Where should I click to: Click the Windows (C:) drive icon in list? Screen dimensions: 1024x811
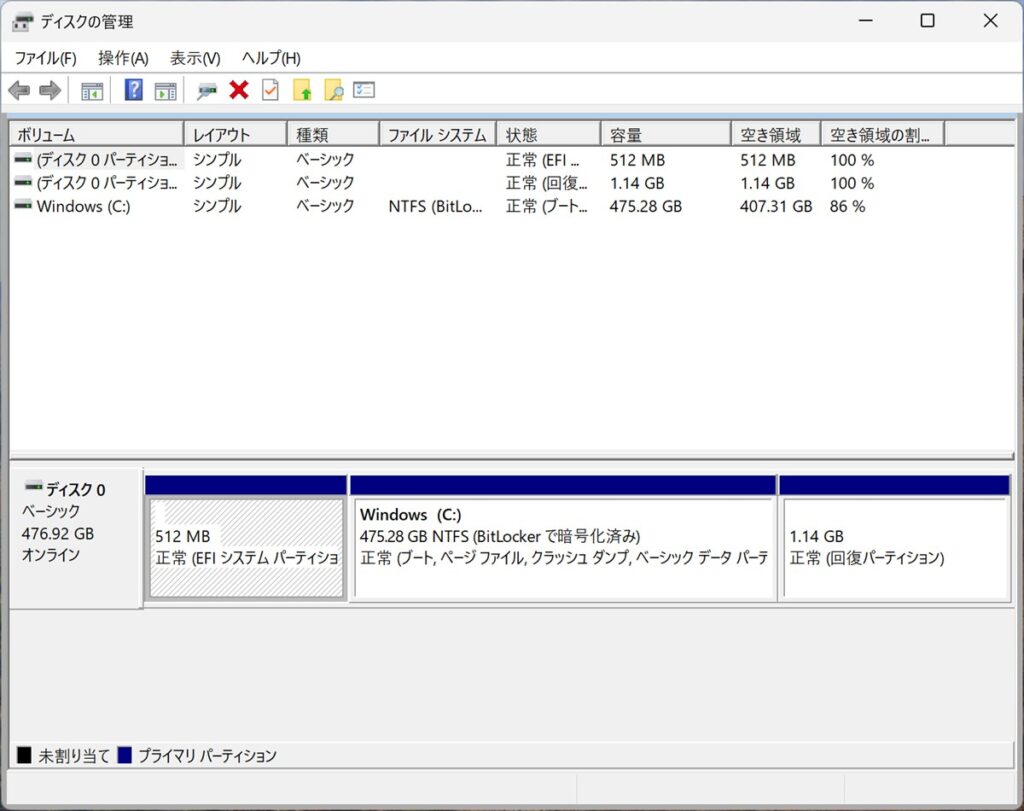[x=24, y=205]
